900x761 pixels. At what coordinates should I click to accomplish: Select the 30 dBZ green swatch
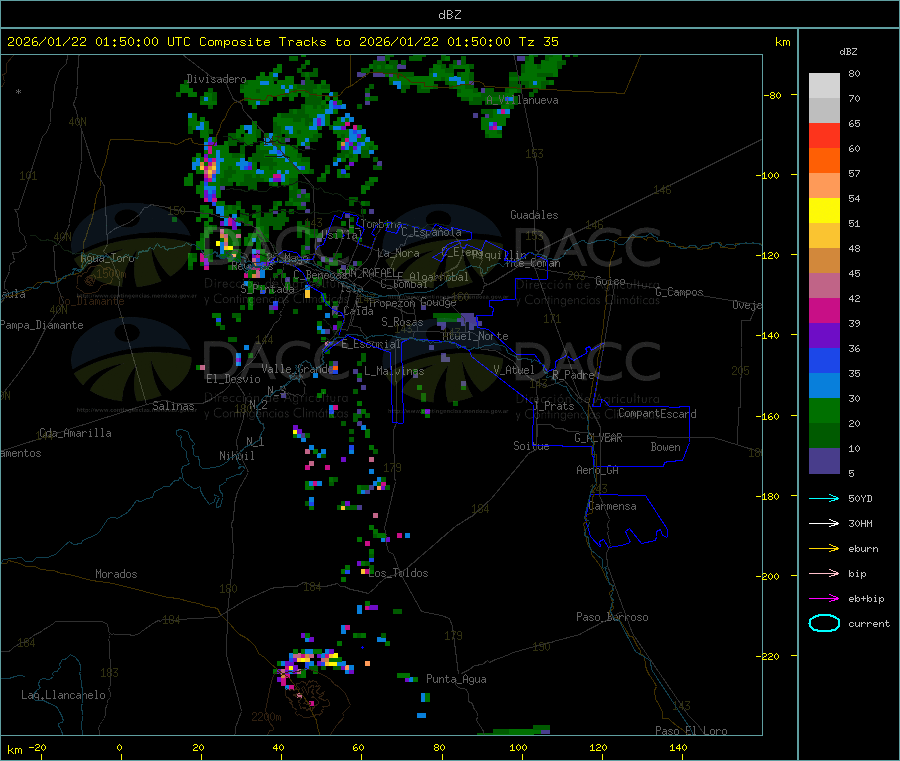(824, 410)
